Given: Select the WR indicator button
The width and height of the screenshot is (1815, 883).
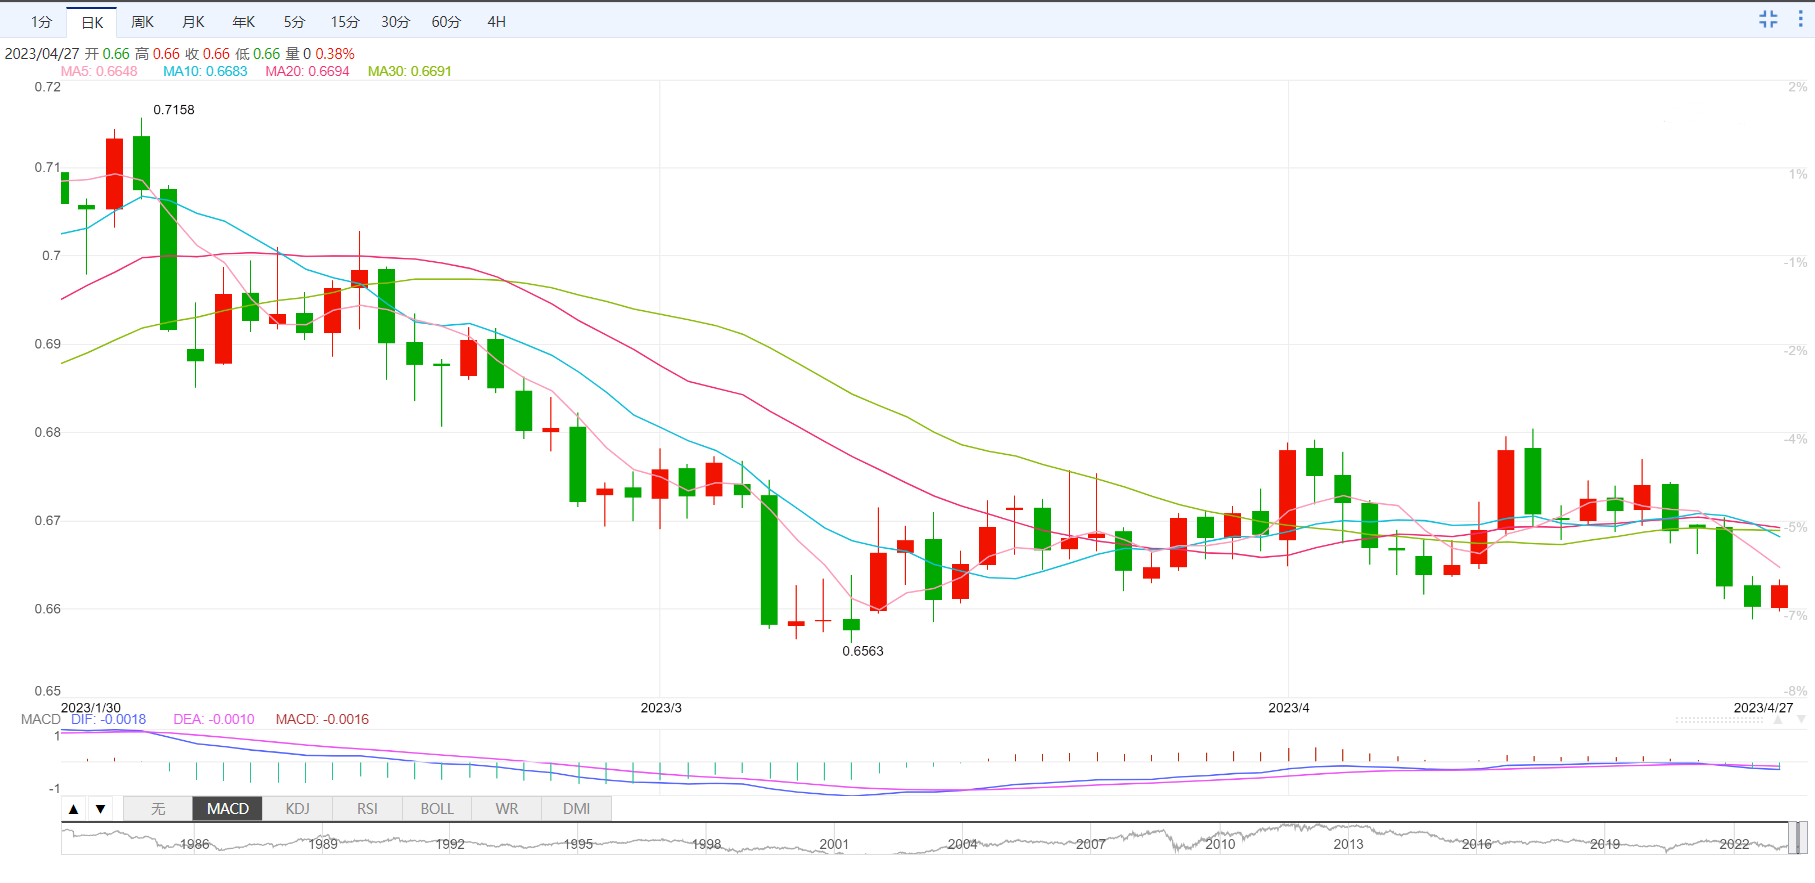Looking at the screenshot, I should click(507, 809).
